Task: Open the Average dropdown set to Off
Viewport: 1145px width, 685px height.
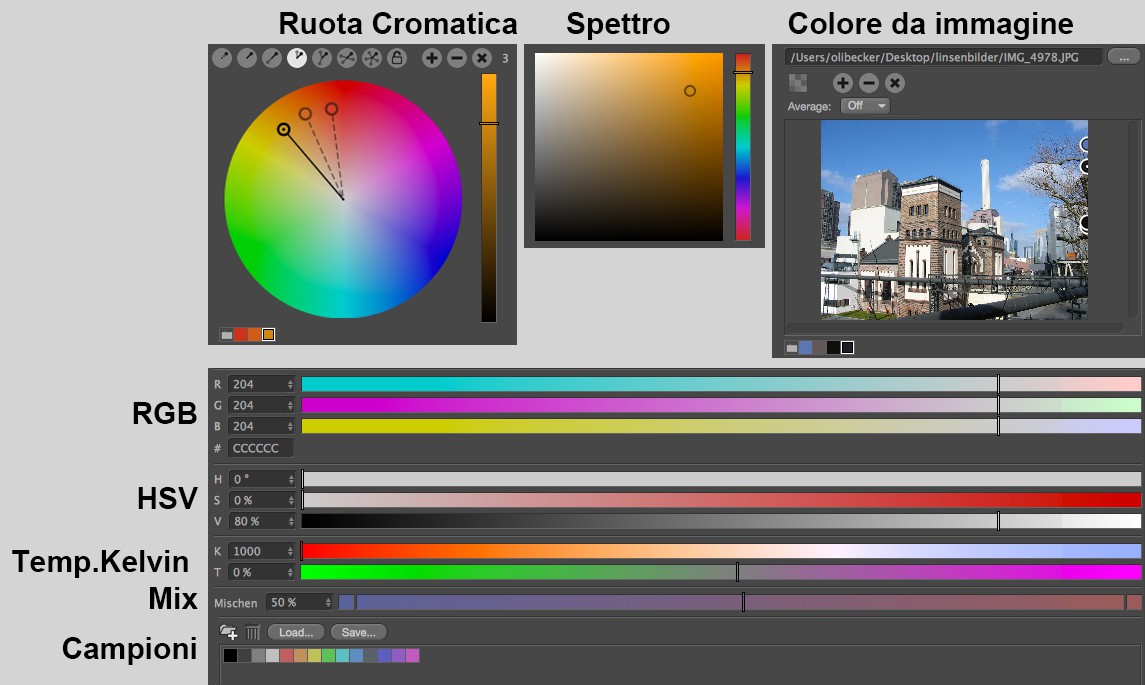Action: [865, 106]
